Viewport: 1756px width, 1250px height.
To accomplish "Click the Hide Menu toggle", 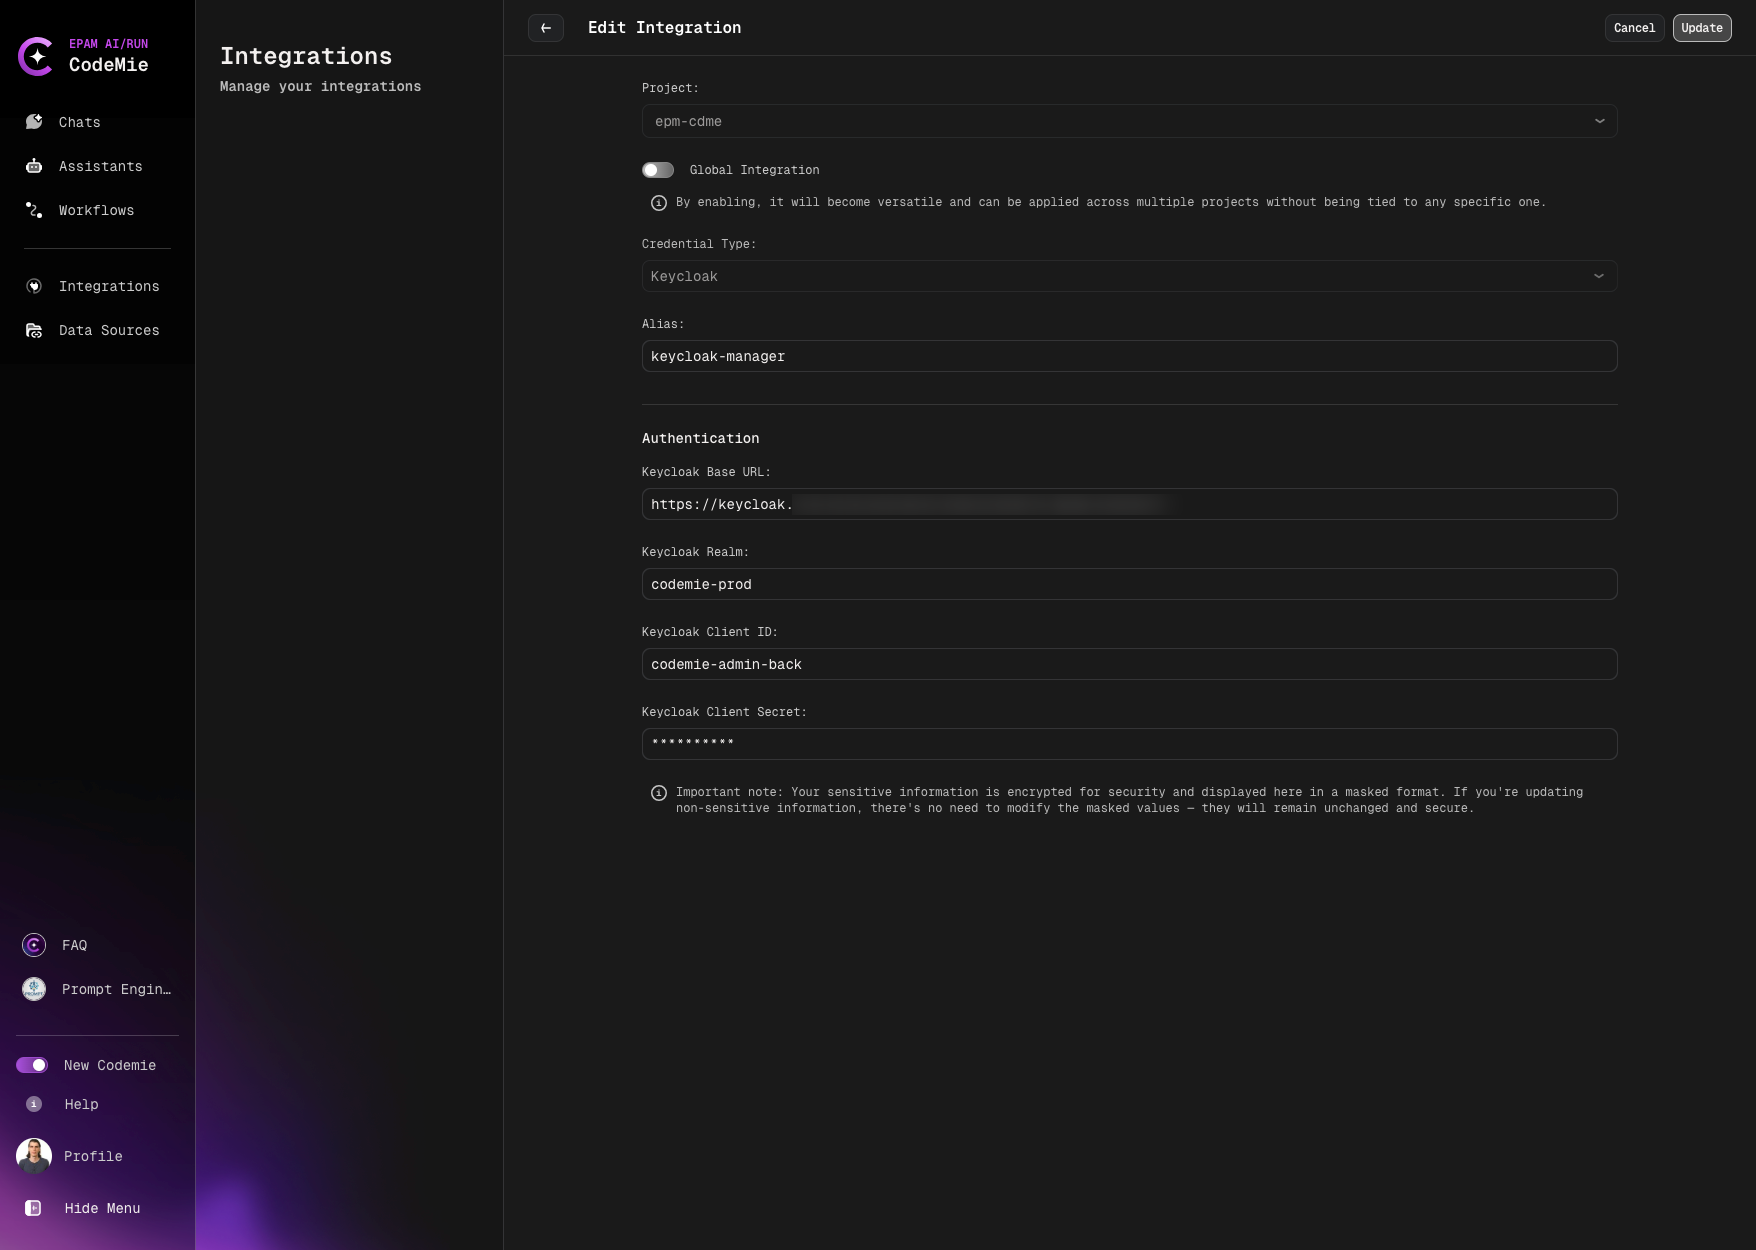I will click(x=101, y=1208).
